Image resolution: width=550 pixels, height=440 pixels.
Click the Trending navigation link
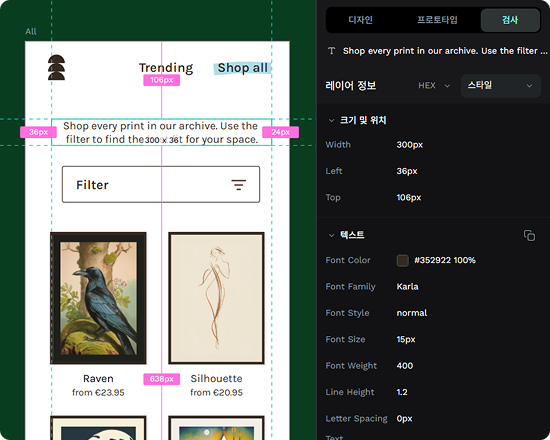166,68
